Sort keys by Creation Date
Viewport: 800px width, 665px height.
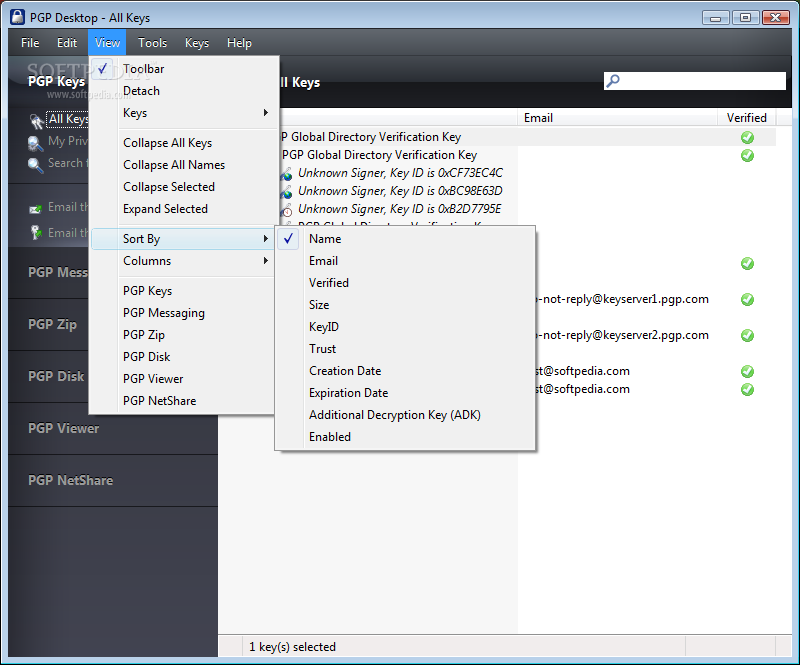tap(405, 371)
